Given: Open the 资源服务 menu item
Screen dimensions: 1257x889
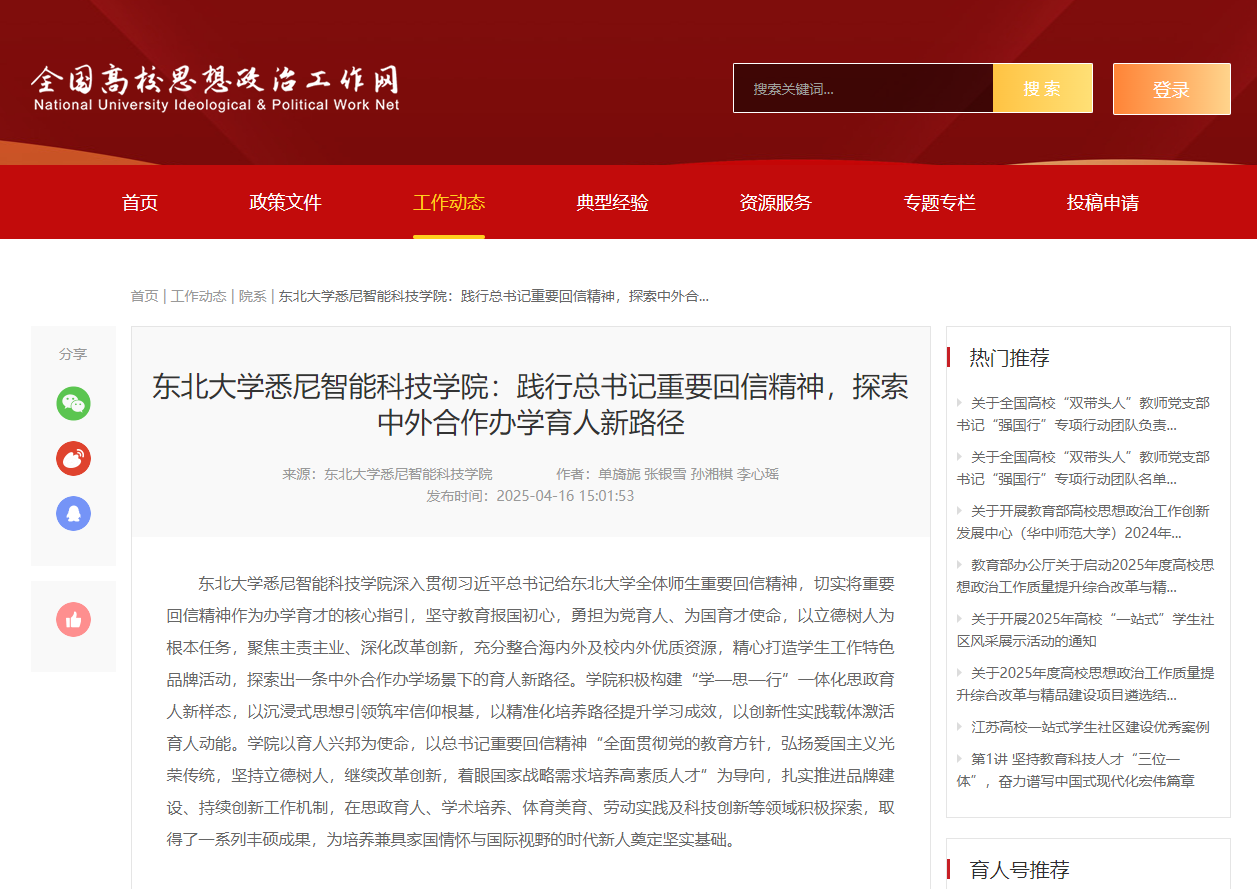Looking at the screenshot, I should (775, 203).
